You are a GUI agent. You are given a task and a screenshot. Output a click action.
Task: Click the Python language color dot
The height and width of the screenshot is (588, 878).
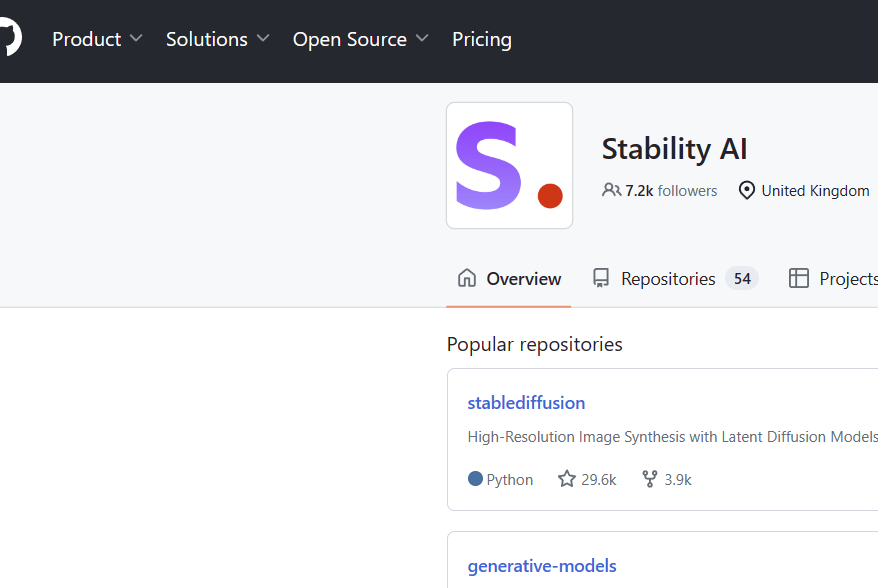(475, 479)
